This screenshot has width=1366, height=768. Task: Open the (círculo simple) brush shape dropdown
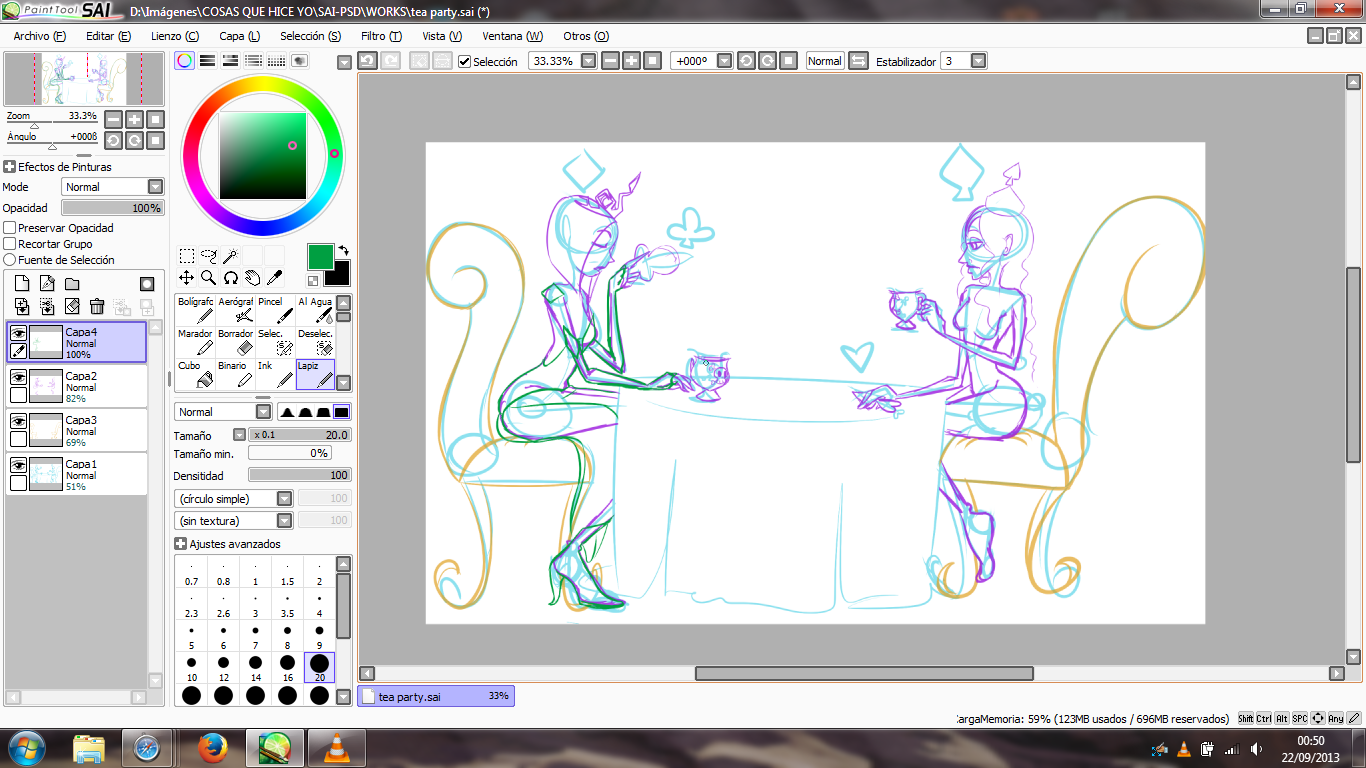(x=233, y=498)
